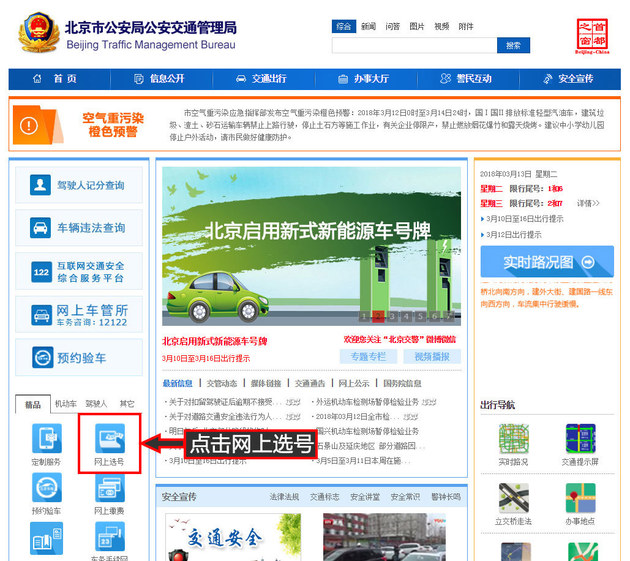
Task: Open the 安全常识 link
Action: [405, 497]
